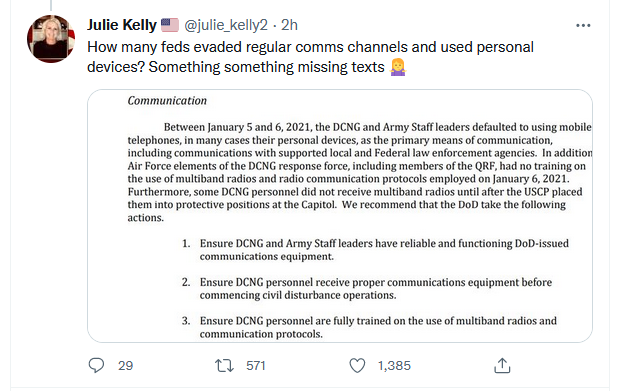Open the embedded Communication document image
This screenshot has height=391, width=621.
coord(340,216)
